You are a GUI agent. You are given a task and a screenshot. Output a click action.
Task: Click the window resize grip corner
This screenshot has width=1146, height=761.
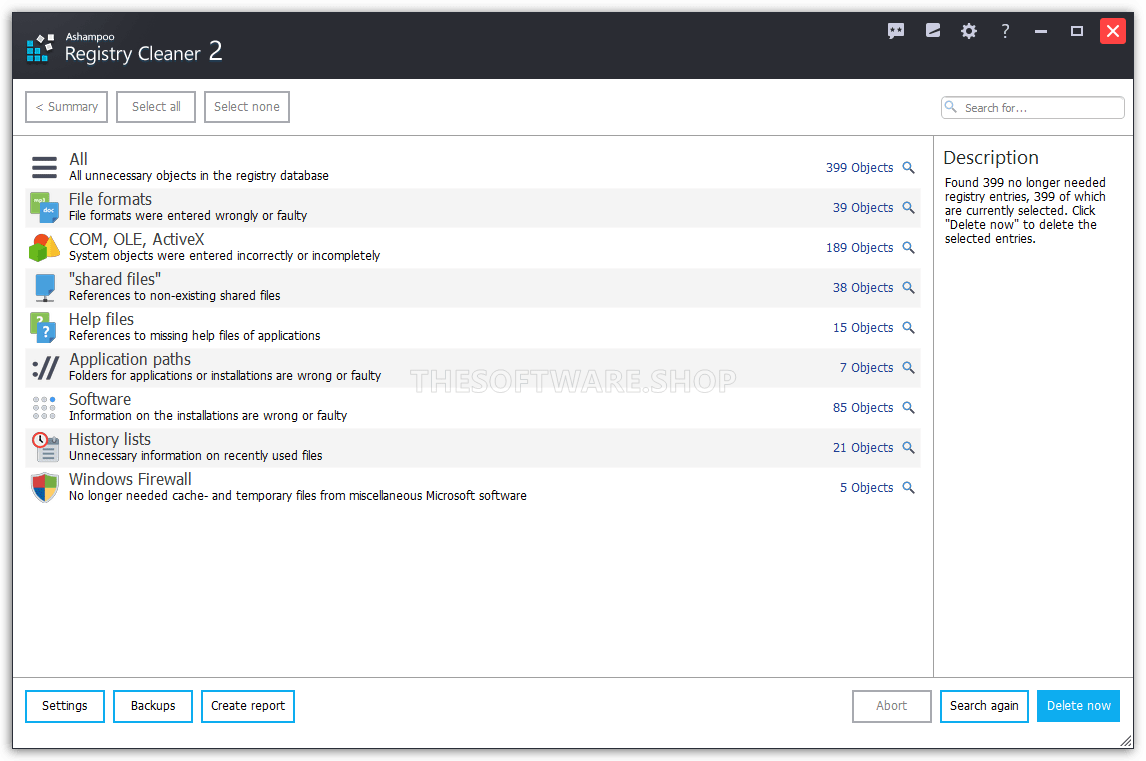coord(1126,741)
